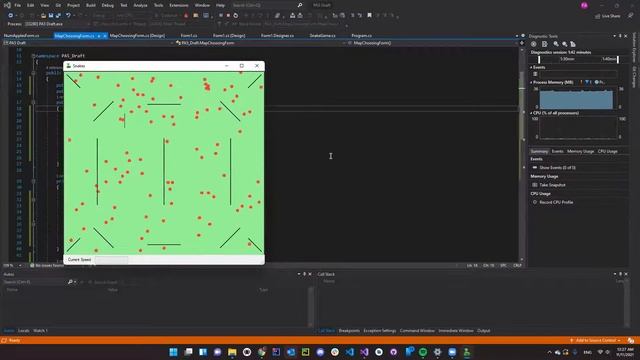
Task: Close the Diagnostic Tools panel
Action: click(x=626, y=36)
